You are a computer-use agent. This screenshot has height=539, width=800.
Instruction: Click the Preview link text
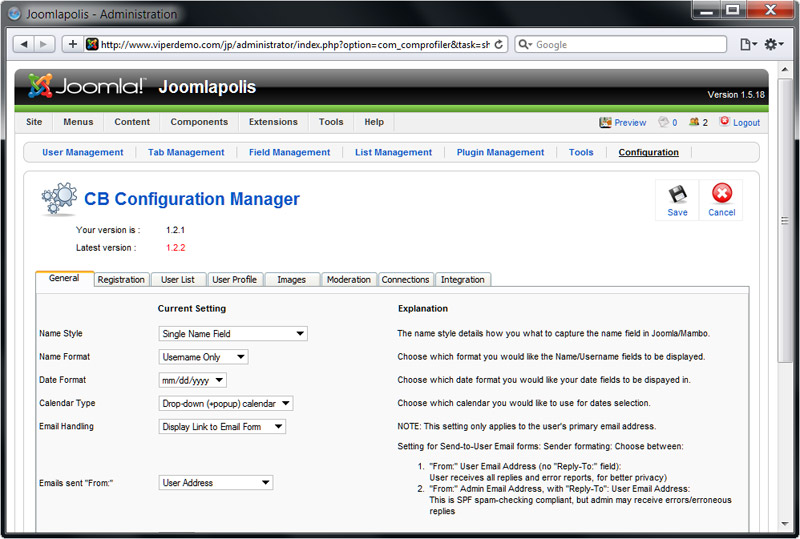630,122
